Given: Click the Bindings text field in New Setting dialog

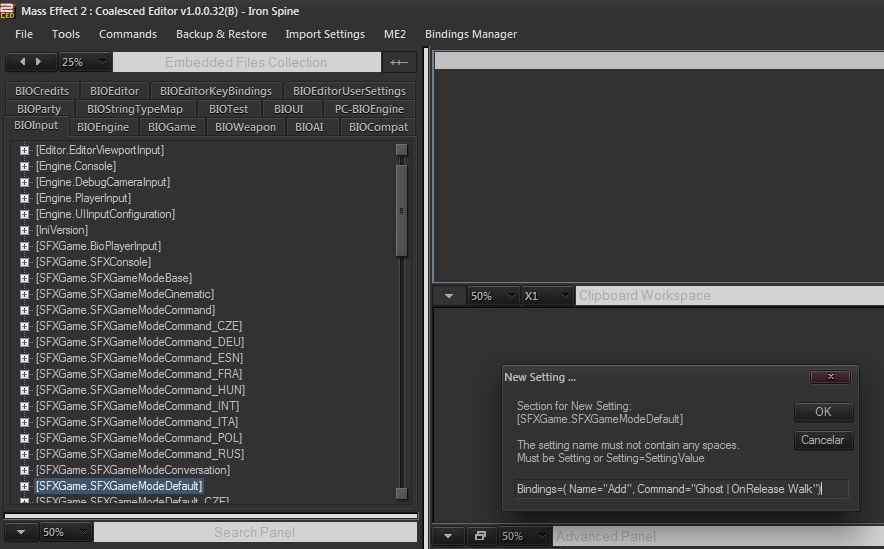Looking at the screenshot, I should (681, 489).
